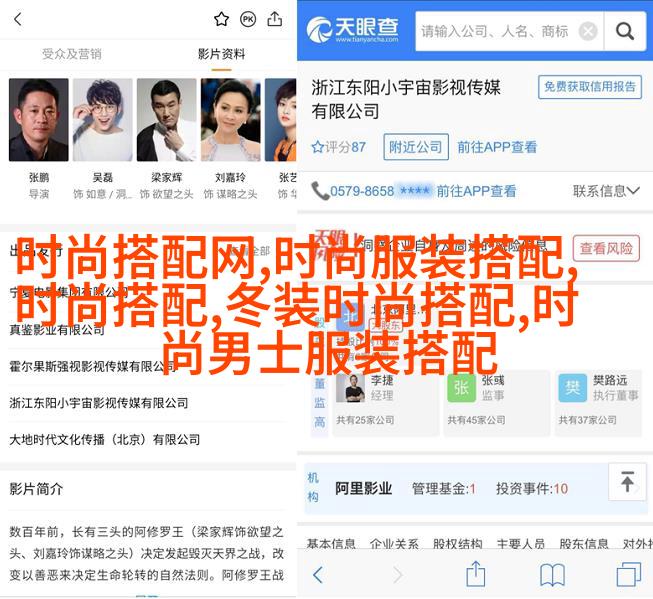Viewport: 653px width, 599px height.
Task: Open director 张鹏's portrait thumbnail
Action: pos(39,120)
